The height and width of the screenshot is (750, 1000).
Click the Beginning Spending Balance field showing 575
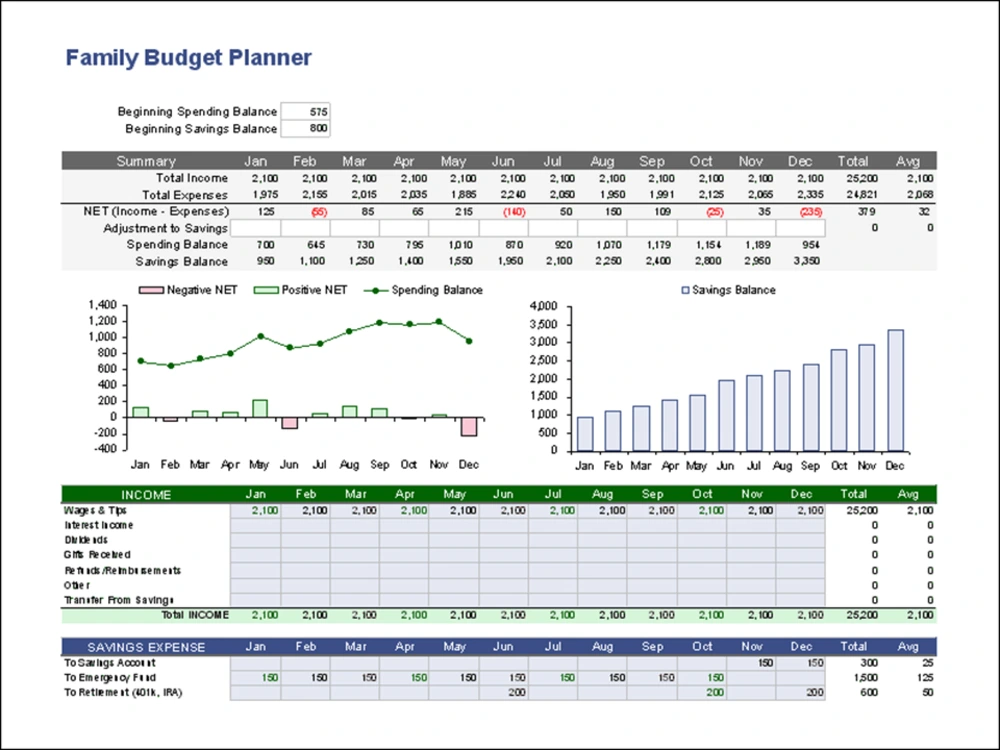pos(305,112)
